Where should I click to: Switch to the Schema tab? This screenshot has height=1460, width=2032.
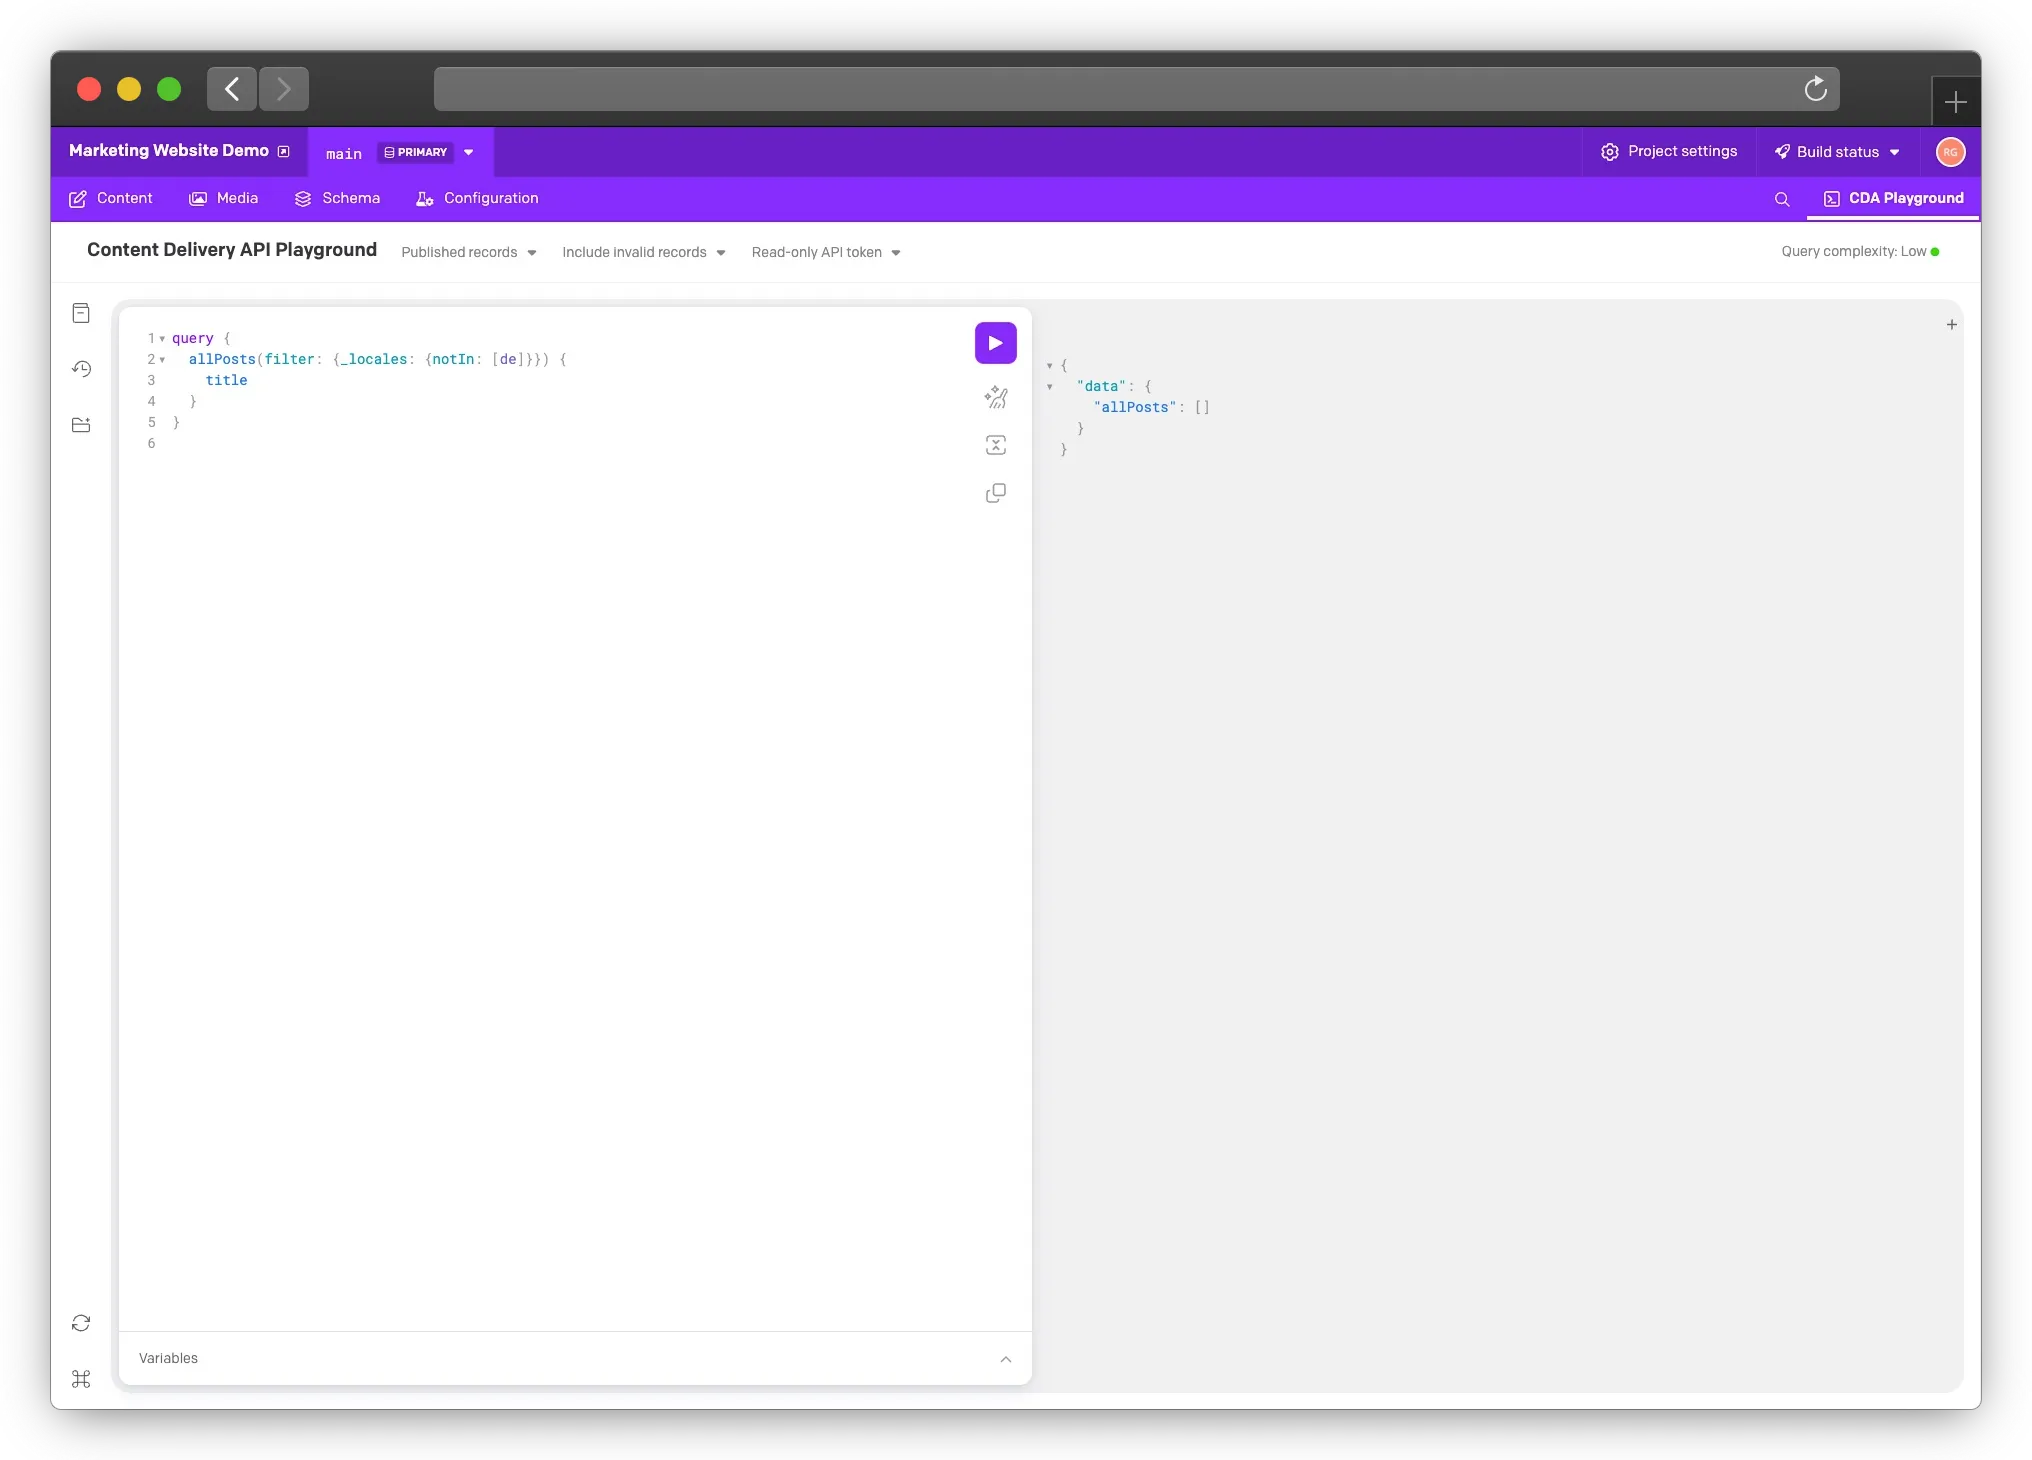pos(337,198)
